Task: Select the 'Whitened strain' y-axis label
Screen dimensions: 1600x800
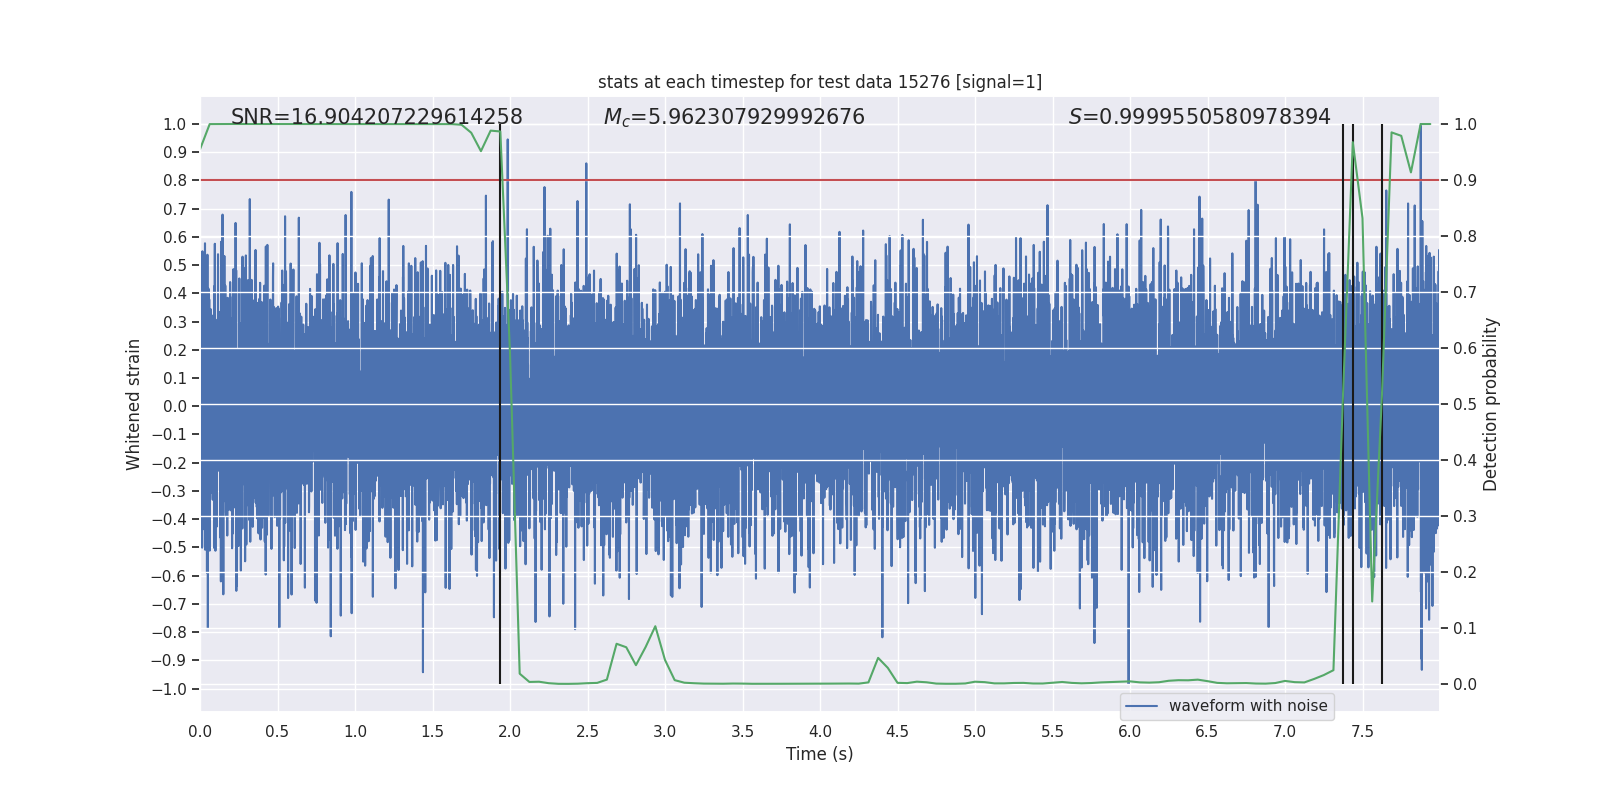Action: pos(133,404)
